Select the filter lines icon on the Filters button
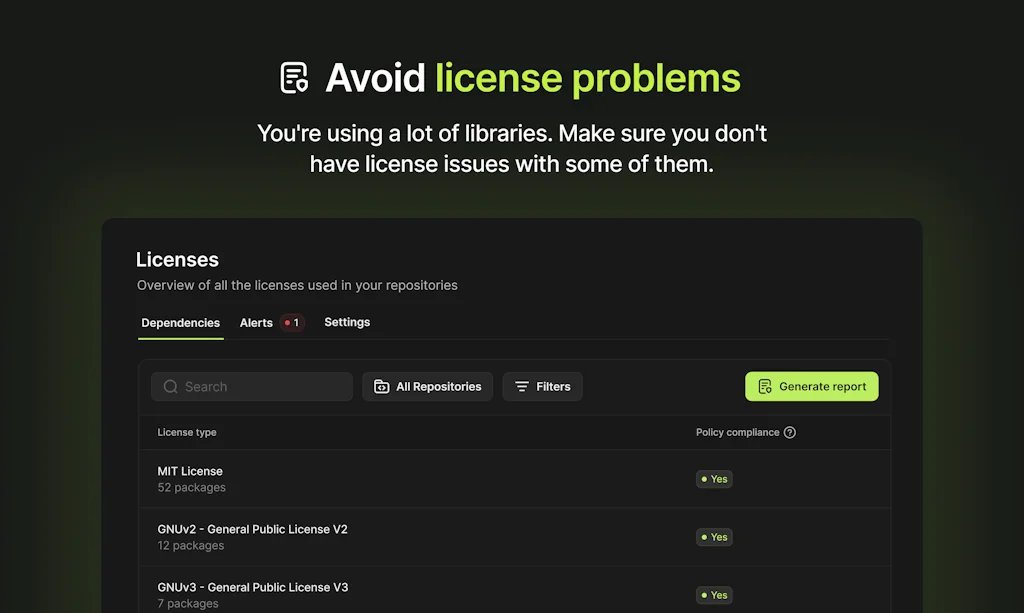The width and height of the screenshot is (1024, 613). click(520, 386)
